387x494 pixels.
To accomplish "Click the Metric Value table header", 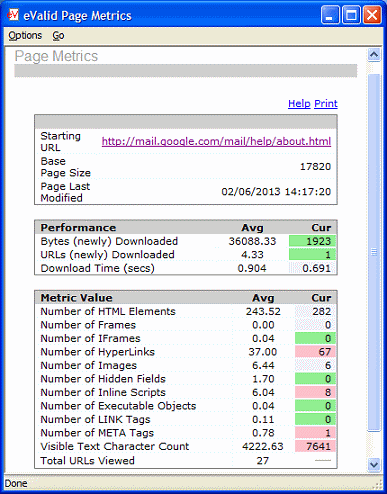I will (x=76, y=298).
